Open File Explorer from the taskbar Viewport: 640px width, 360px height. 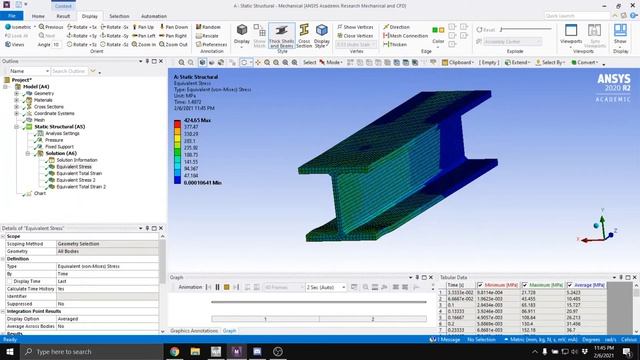(x=195, y=351)
